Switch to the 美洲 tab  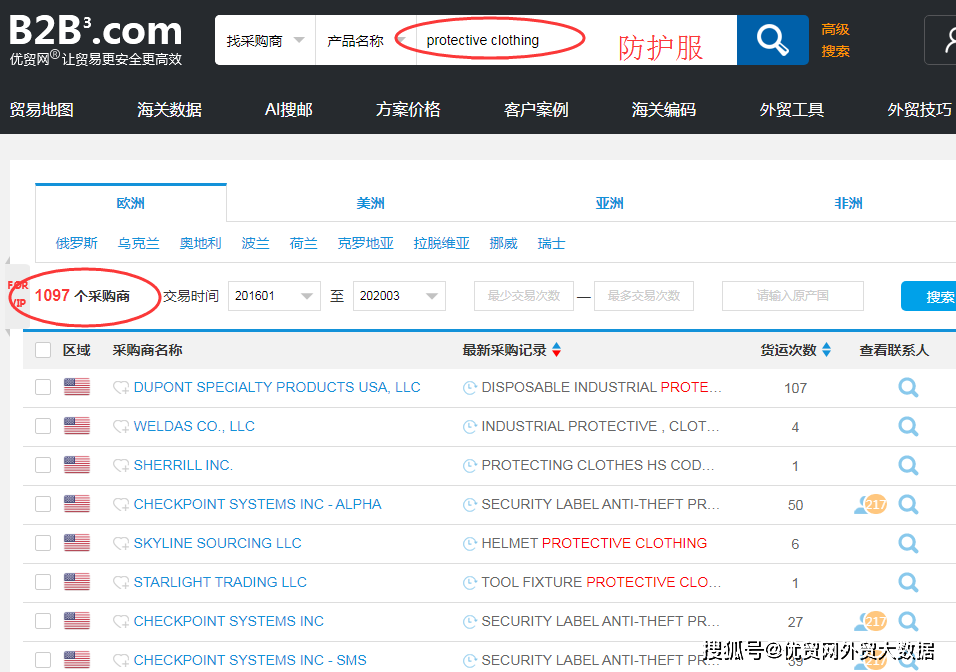pyautogui.click(x=370, y=203)
